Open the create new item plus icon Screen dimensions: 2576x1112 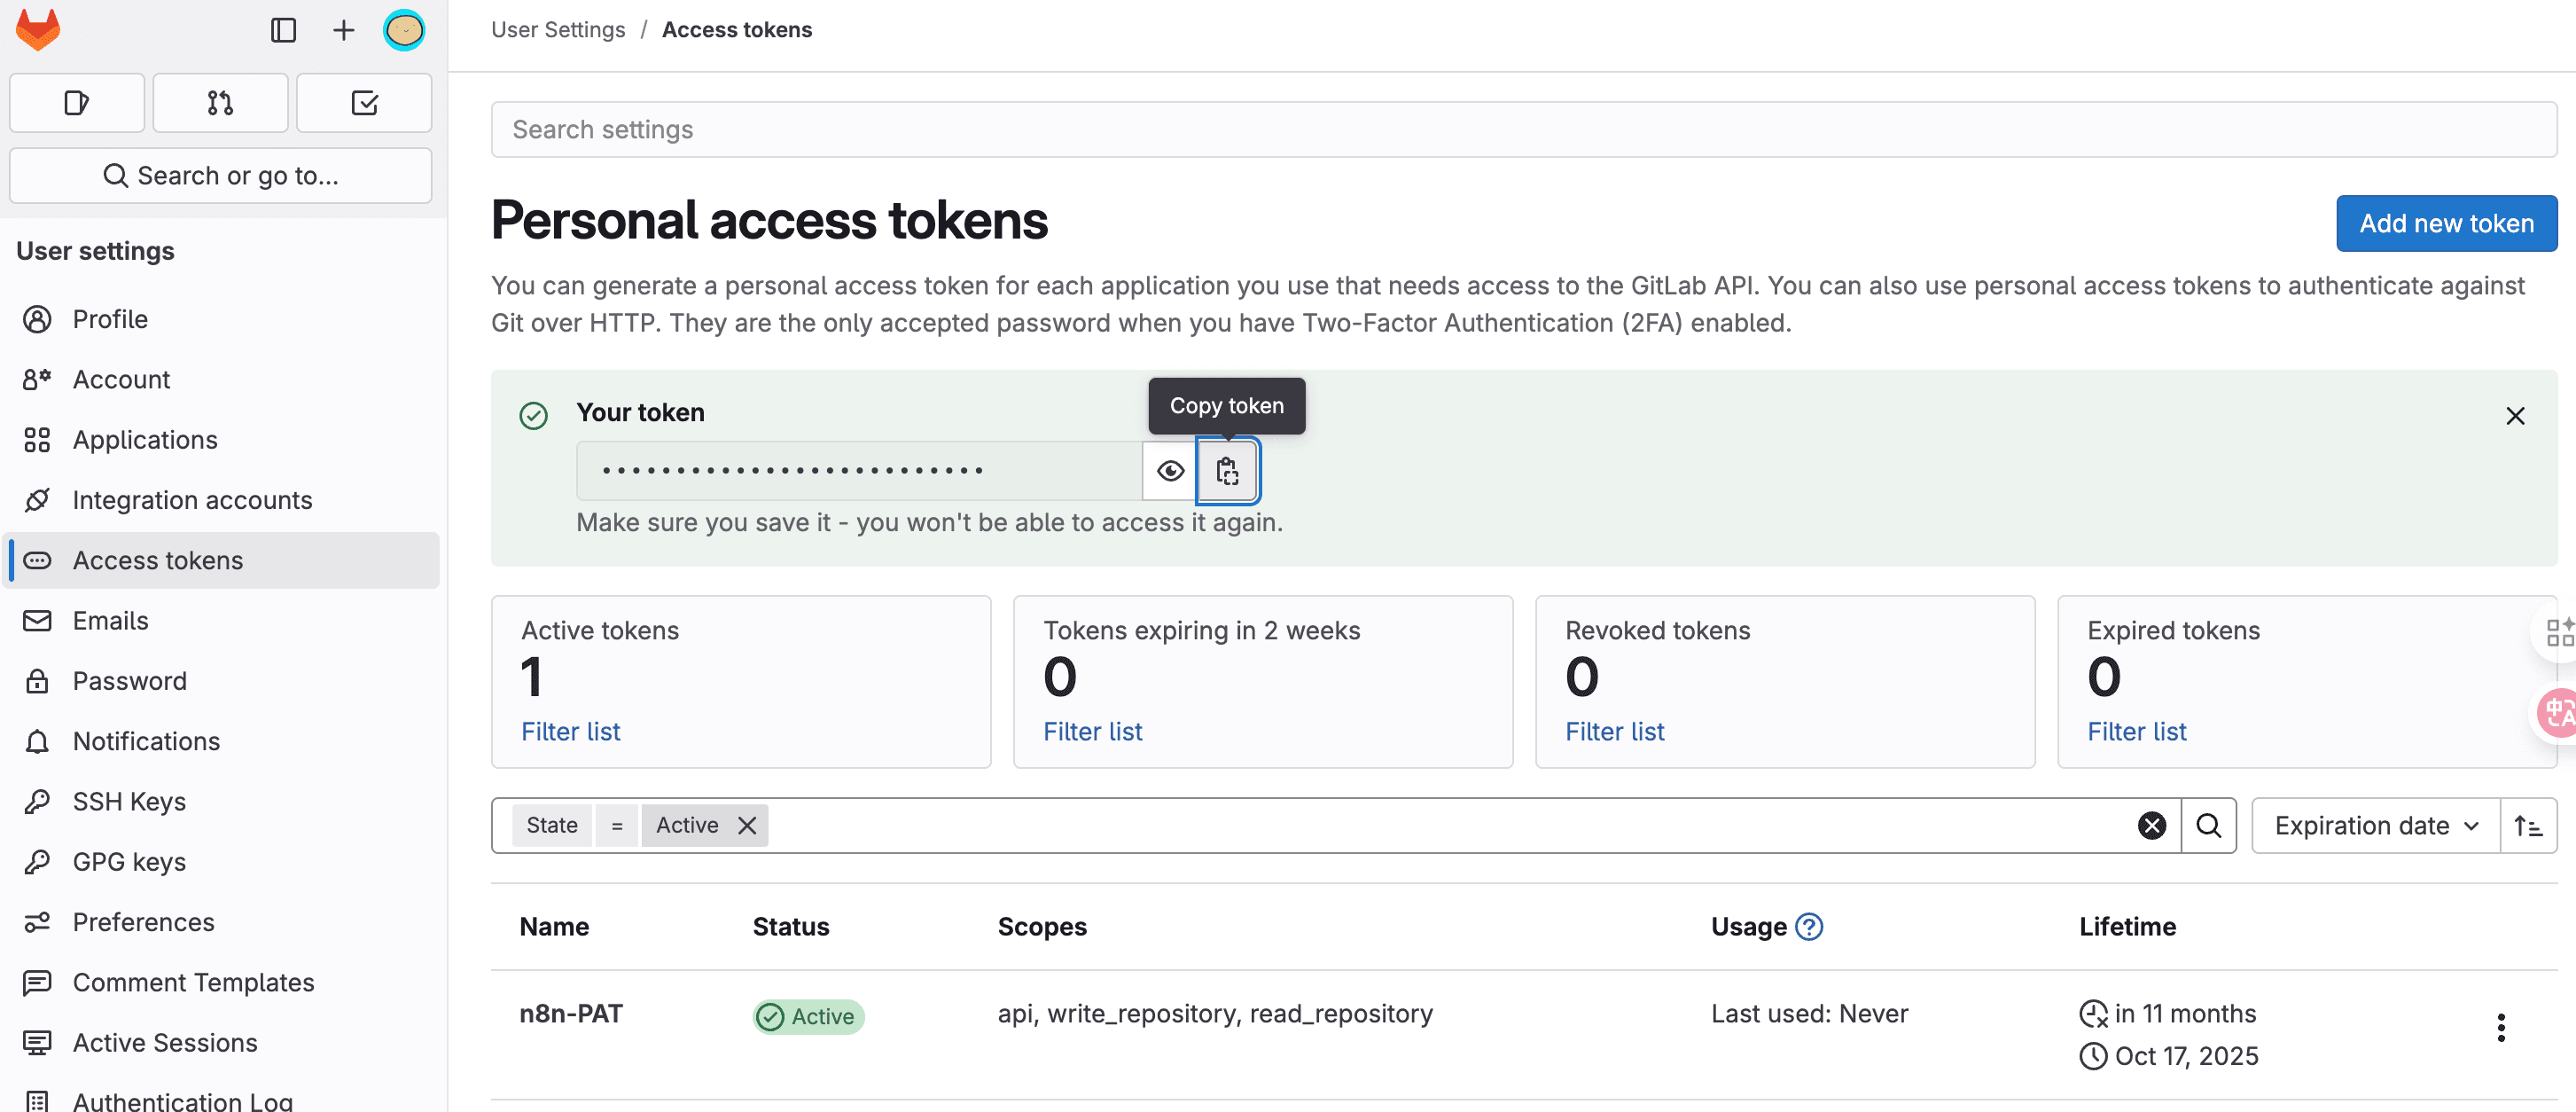click(343, 29)
